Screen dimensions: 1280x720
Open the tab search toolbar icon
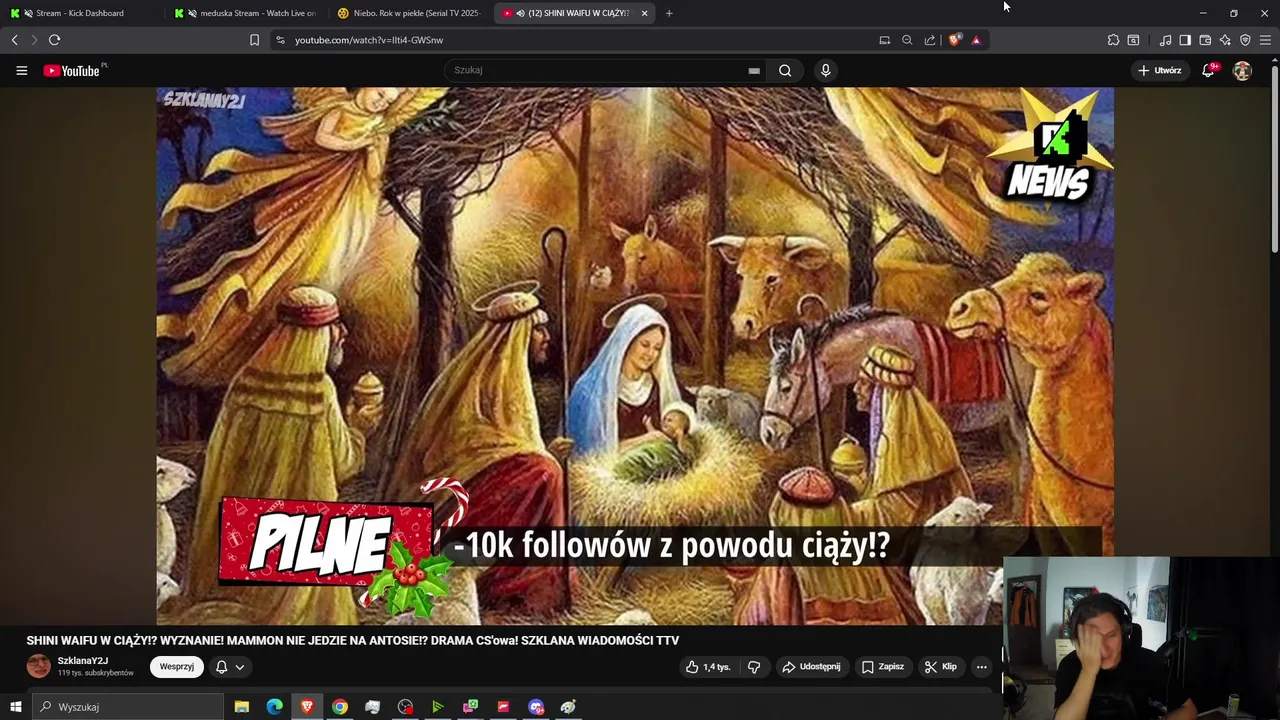pyautogui.click(x=1133, y=40)
